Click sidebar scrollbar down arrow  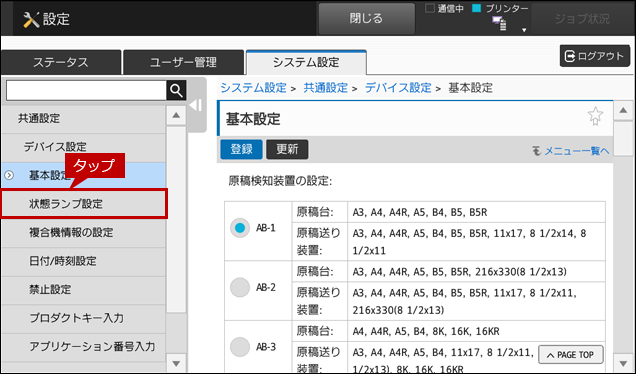tap(176, 363)
